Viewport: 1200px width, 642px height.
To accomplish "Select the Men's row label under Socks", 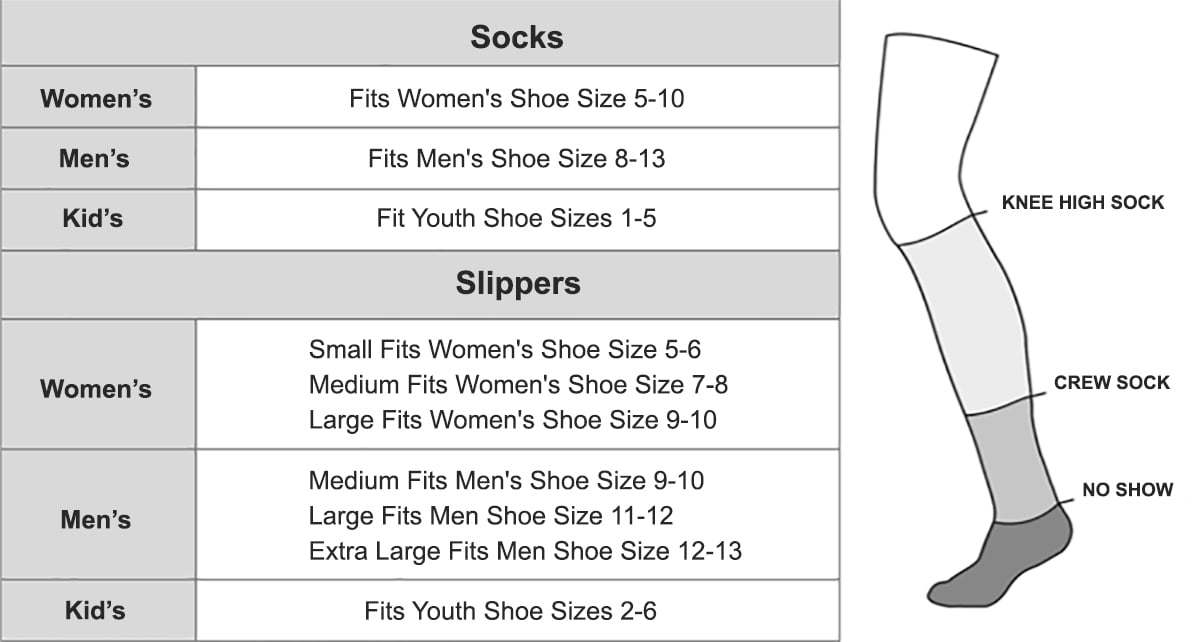I will pos(96,159).
